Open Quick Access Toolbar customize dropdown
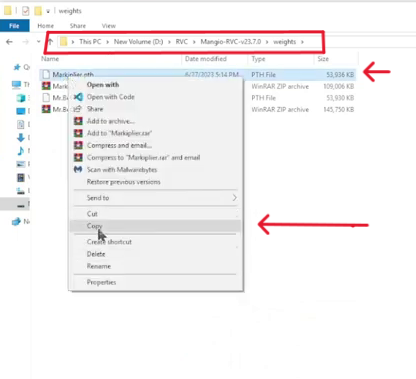Image resolution: width=416 pixels, height=379 pixels. click(48, 11)
